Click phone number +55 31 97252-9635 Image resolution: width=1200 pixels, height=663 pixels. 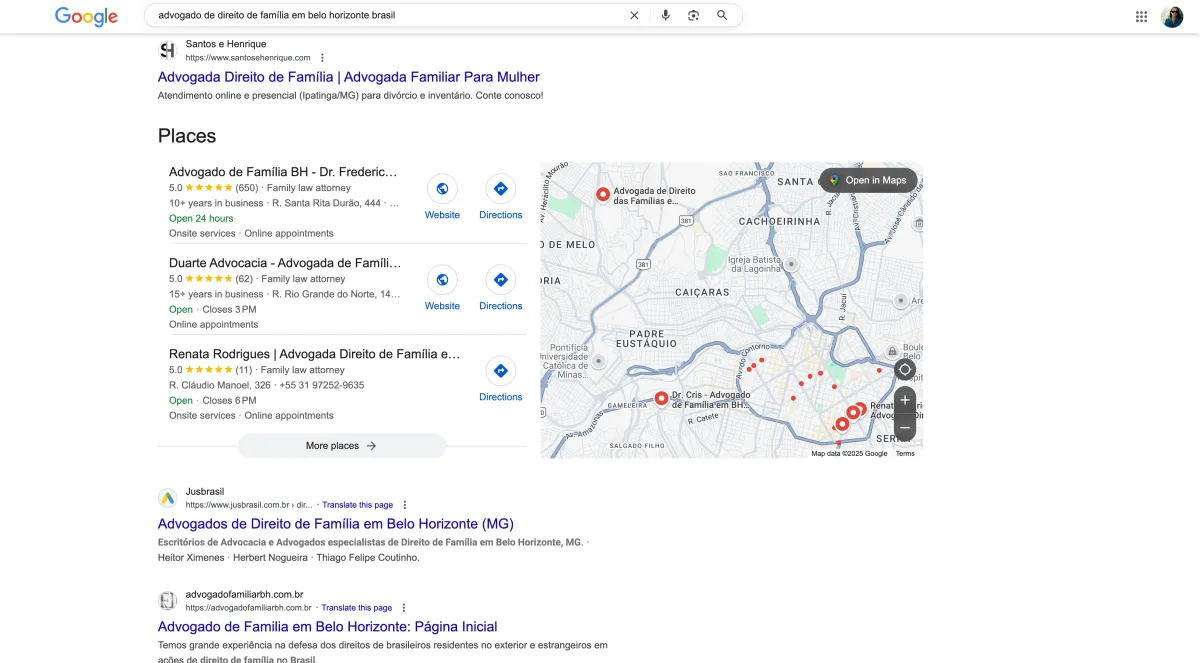[322, 385]
